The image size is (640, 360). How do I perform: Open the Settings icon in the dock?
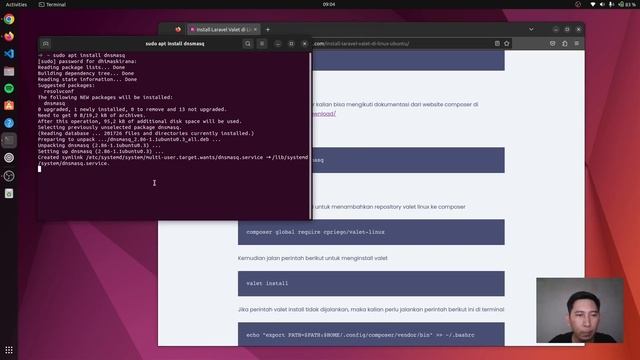[9, 158]
